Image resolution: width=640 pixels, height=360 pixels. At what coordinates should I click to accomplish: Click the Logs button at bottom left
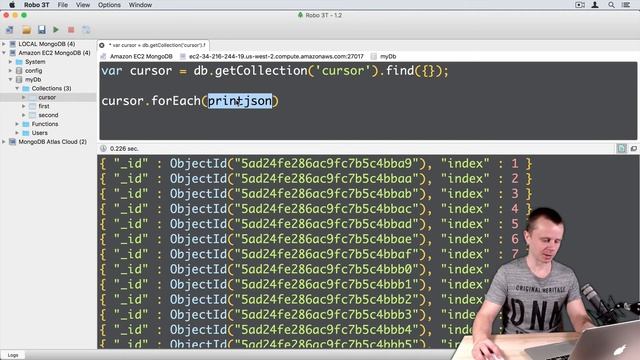[13, 355]
